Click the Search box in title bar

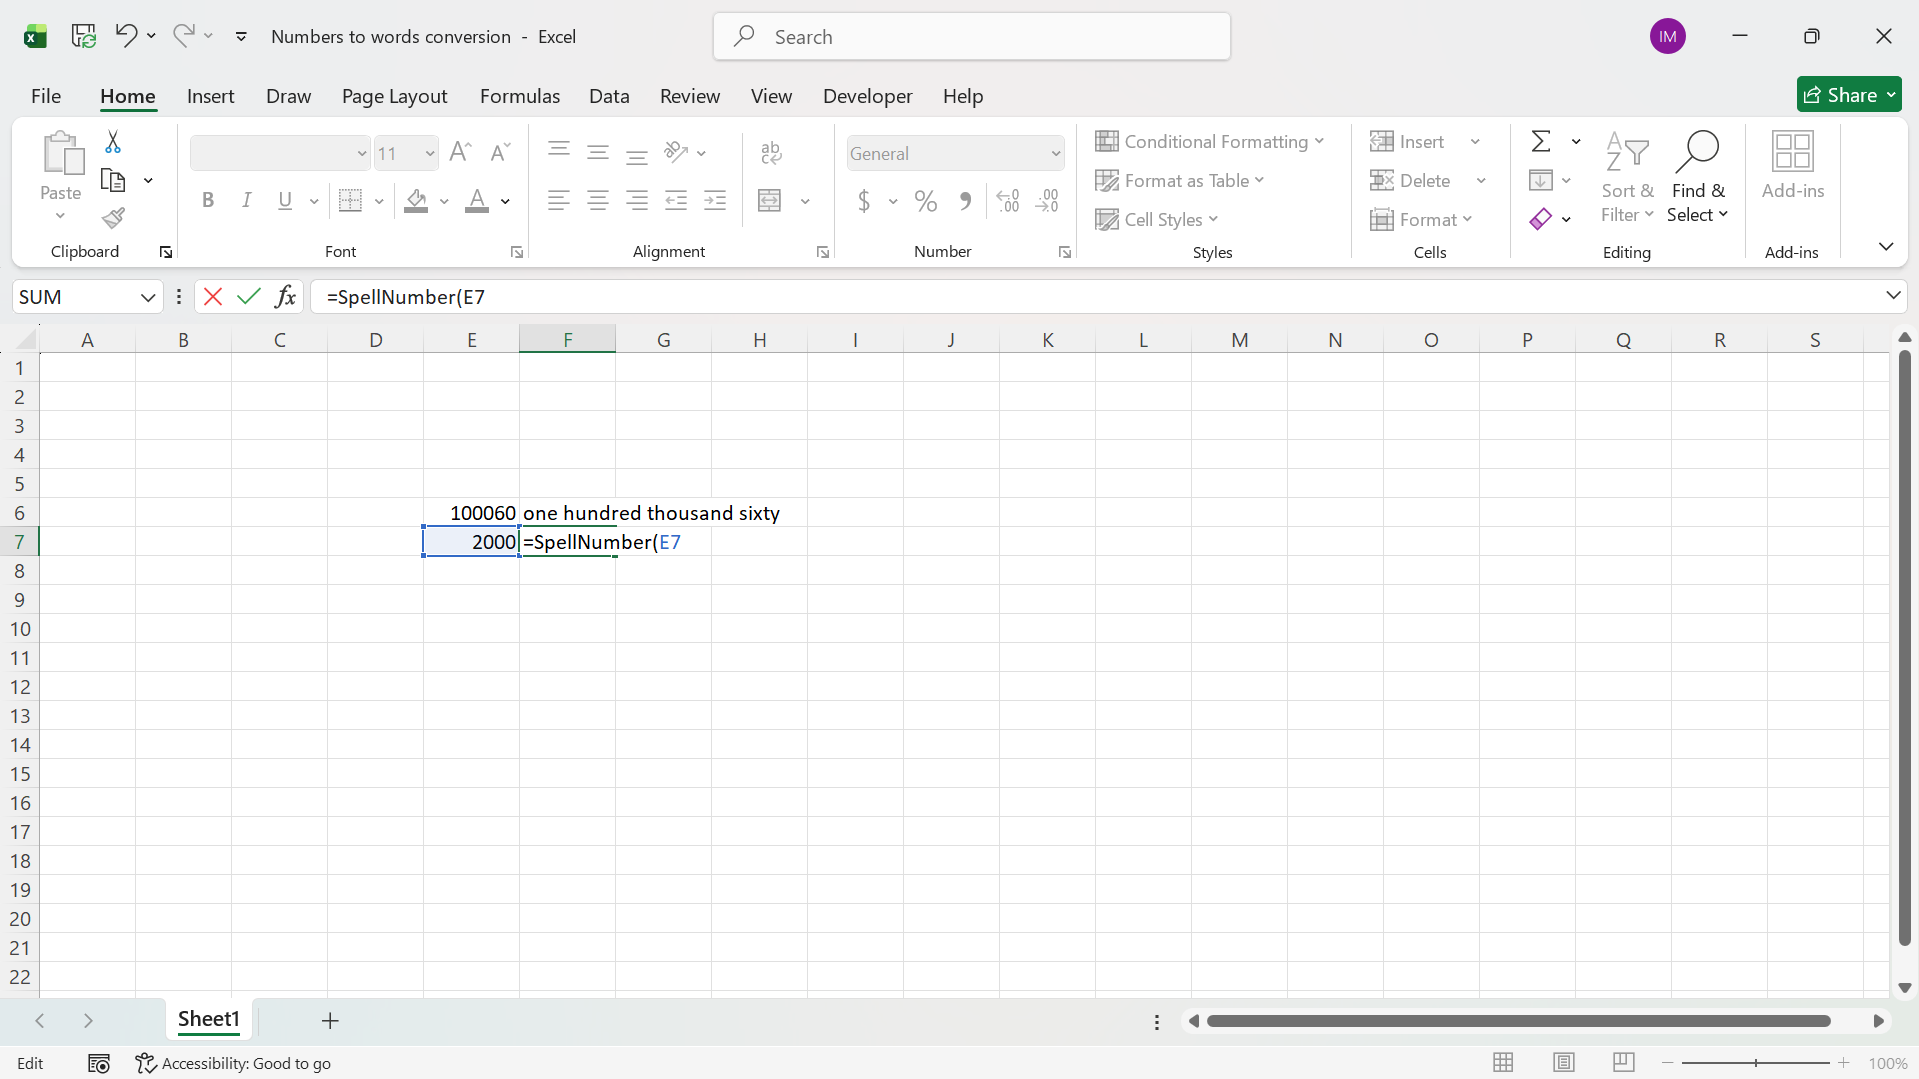click(972, 37)
